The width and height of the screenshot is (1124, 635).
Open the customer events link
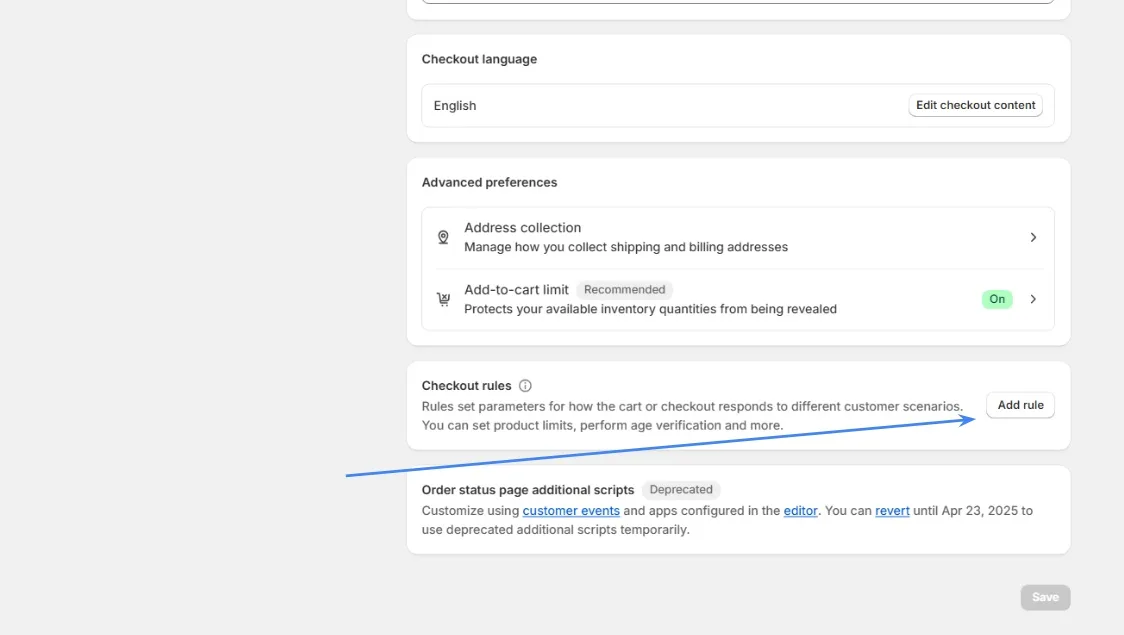pos(571,510)
